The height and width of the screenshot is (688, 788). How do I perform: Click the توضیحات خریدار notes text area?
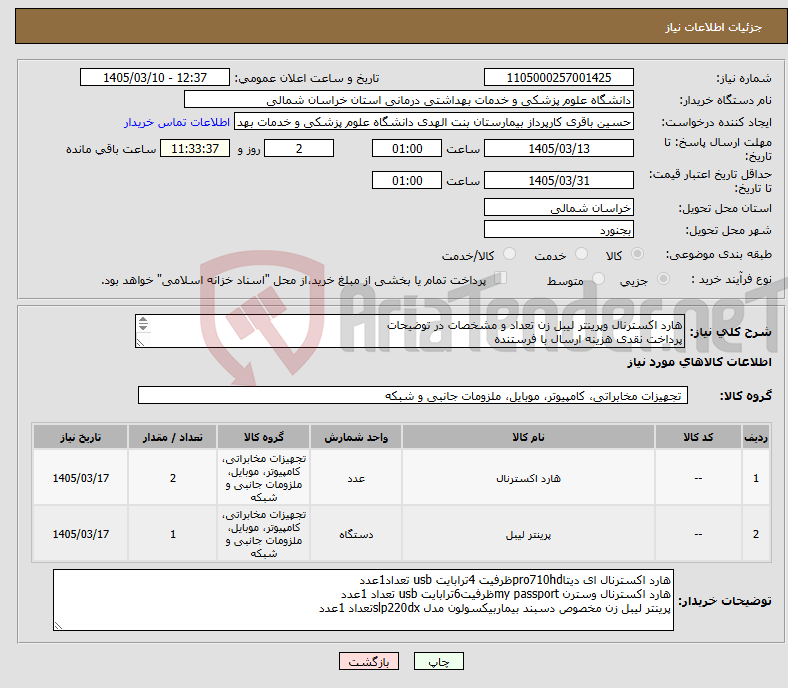click(363, 600)
